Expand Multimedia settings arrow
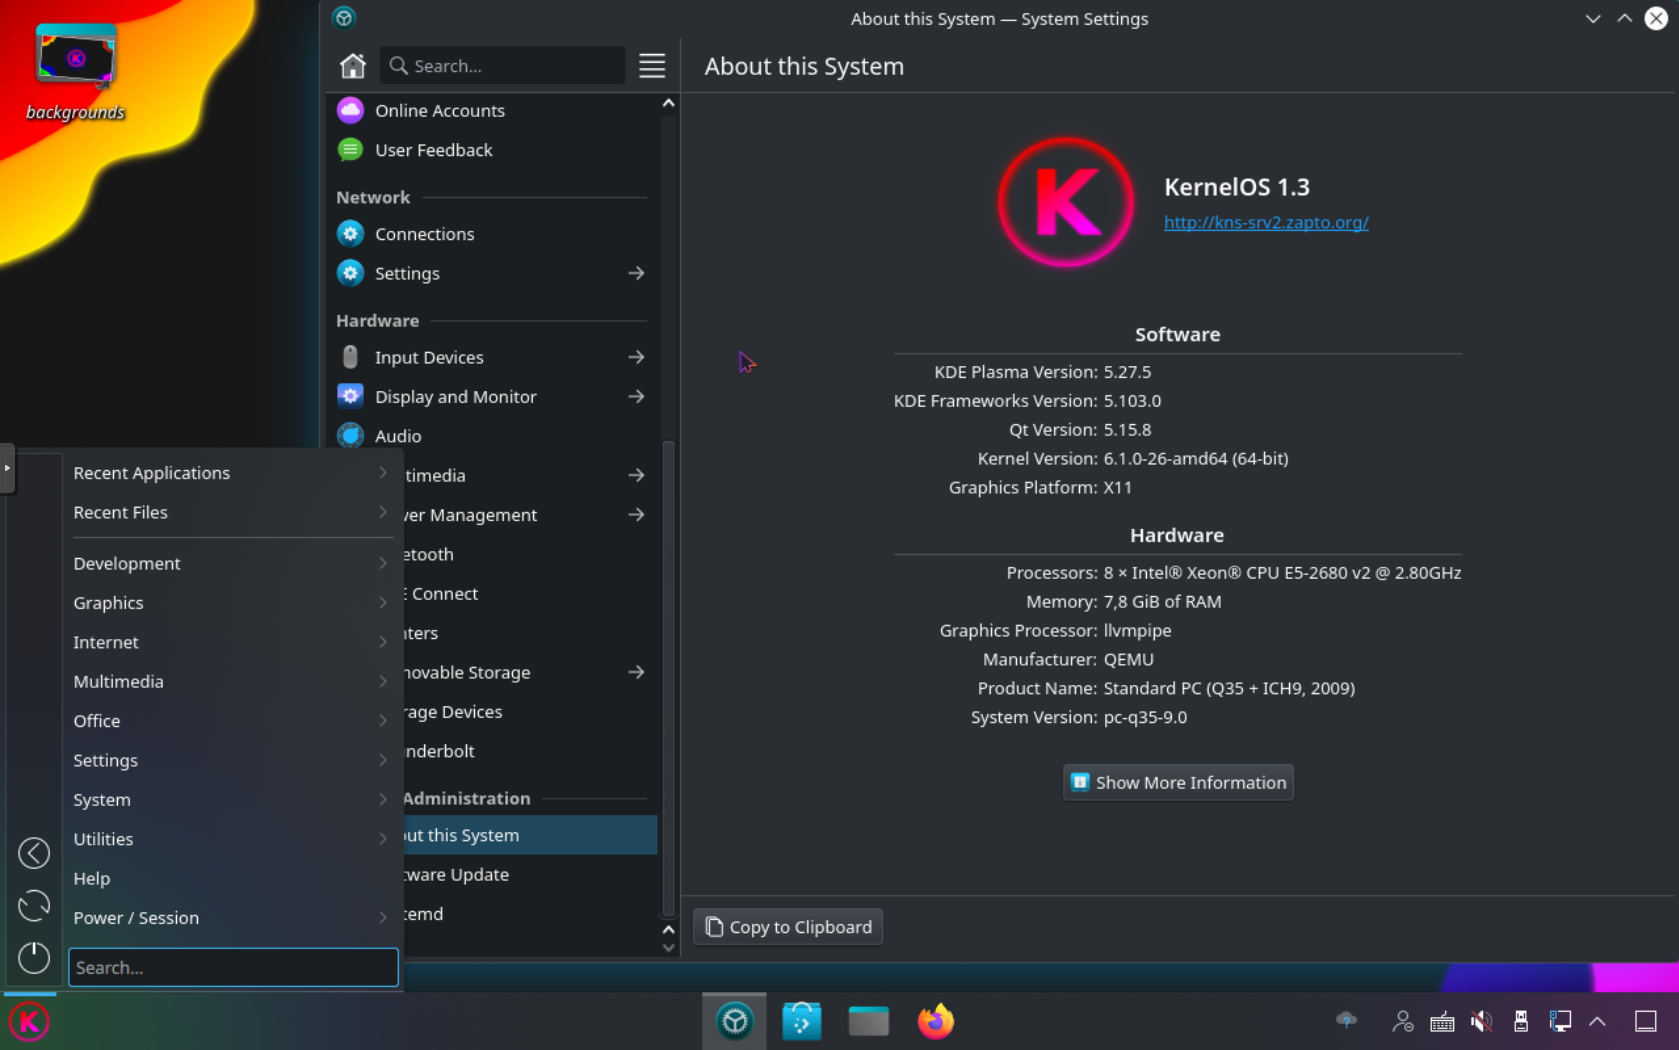 pyautogui.click(x=636, y=475)
